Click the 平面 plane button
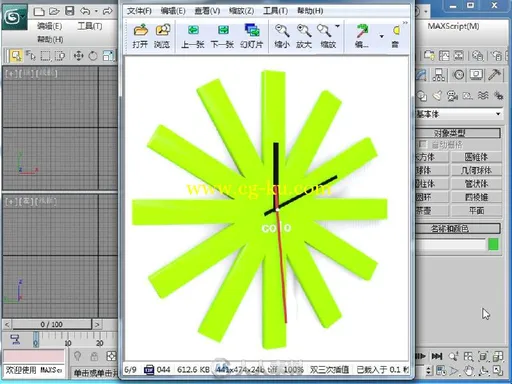Viewport: 512px width, 384px height. click(476, 210)
